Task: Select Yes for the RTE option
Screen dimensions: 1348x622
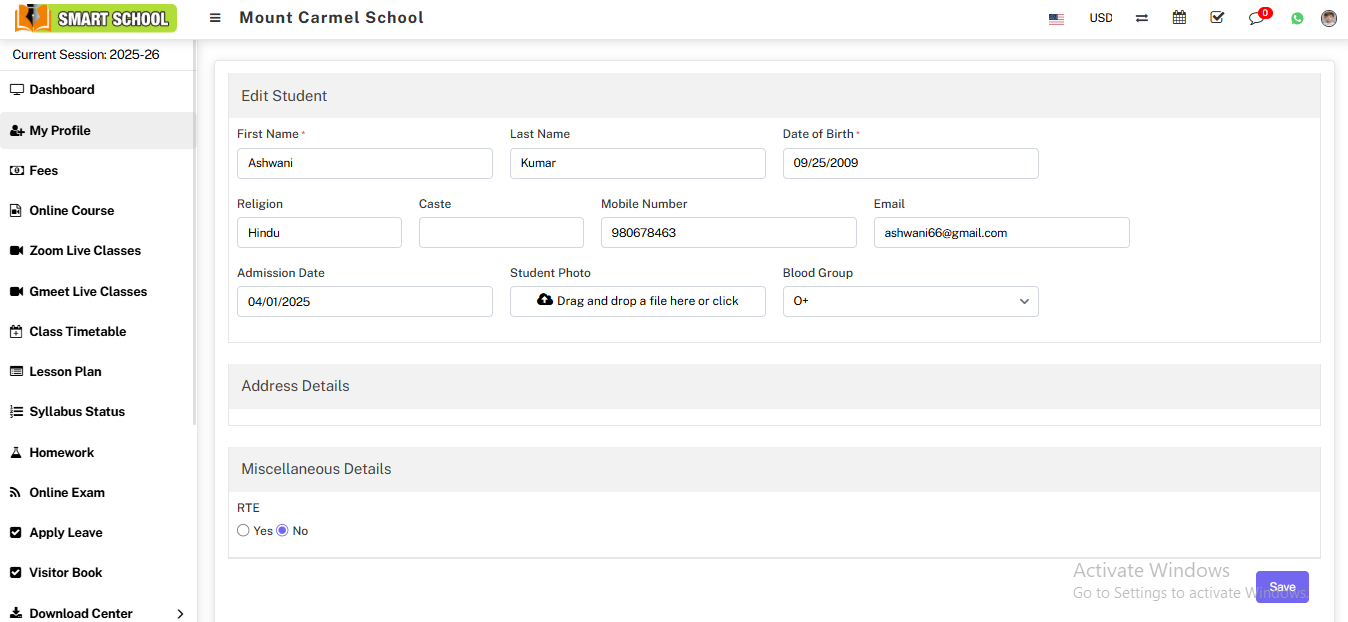Action: pyautogui.click(x=242, y=530)
